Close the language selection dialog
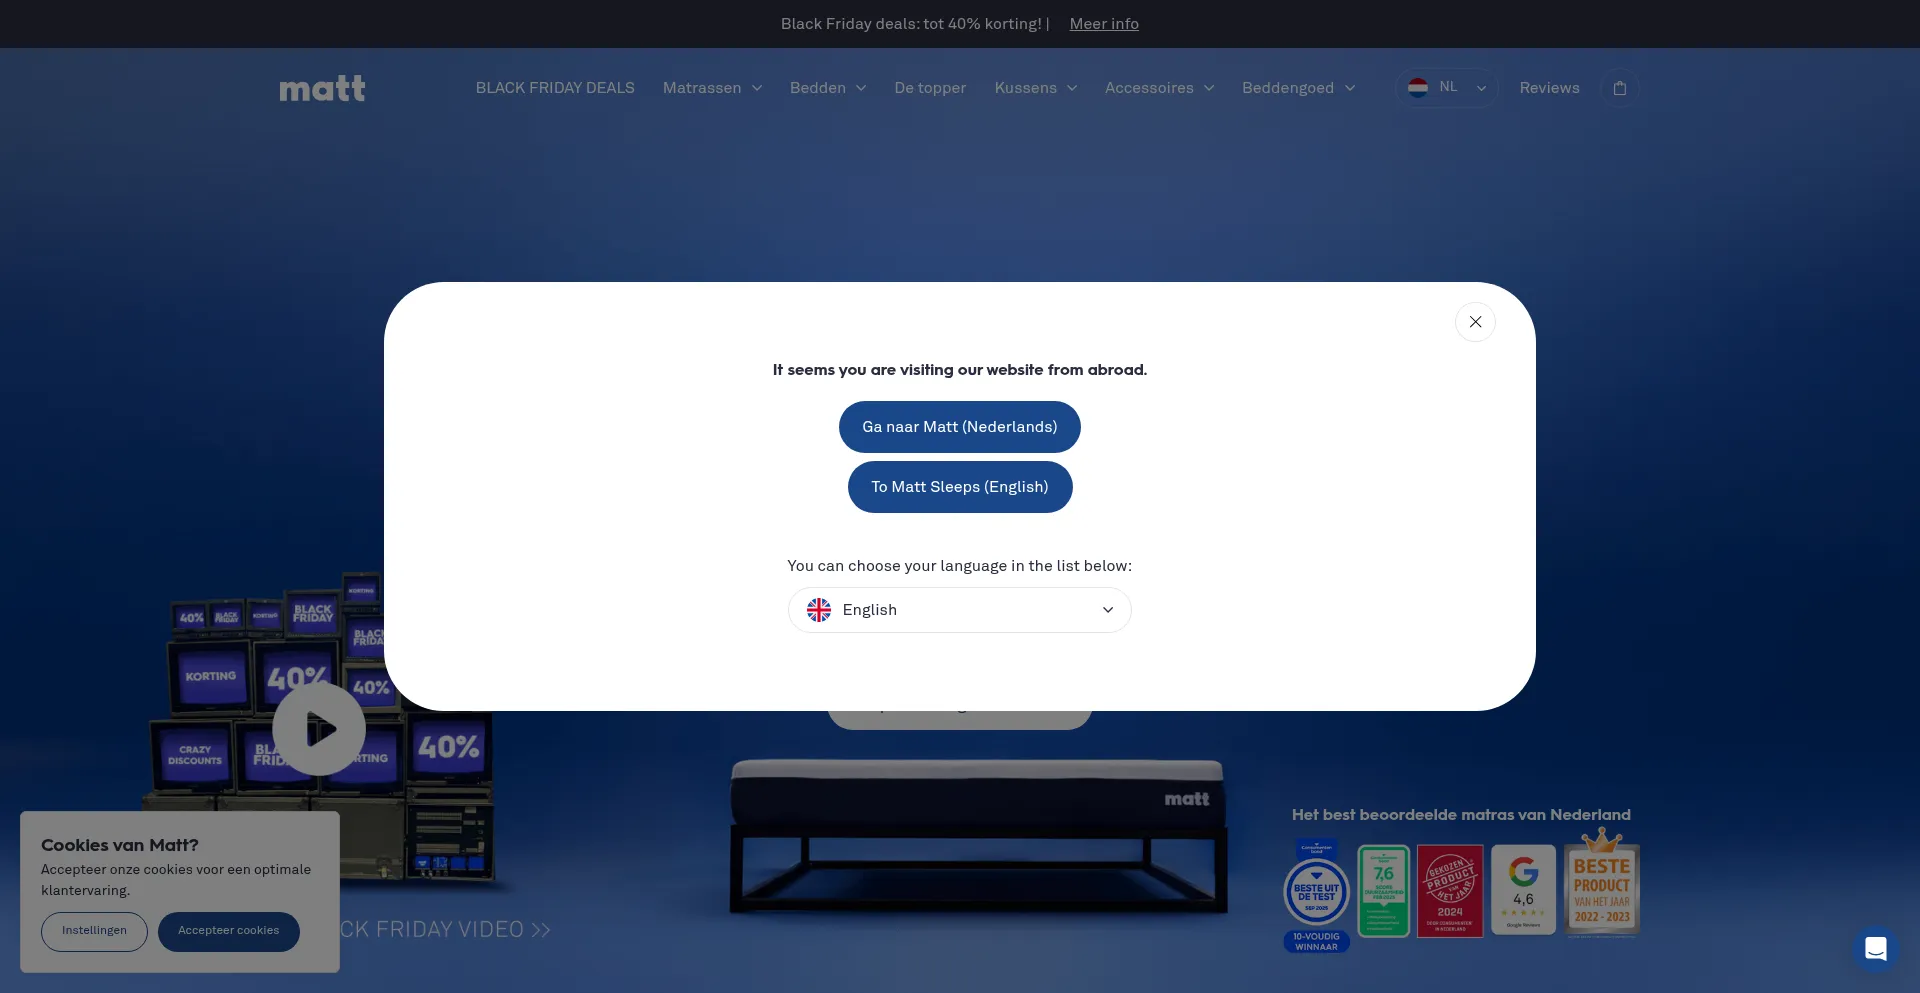1920x993 pixels. pyautogui.click(x=1475, y=322)
